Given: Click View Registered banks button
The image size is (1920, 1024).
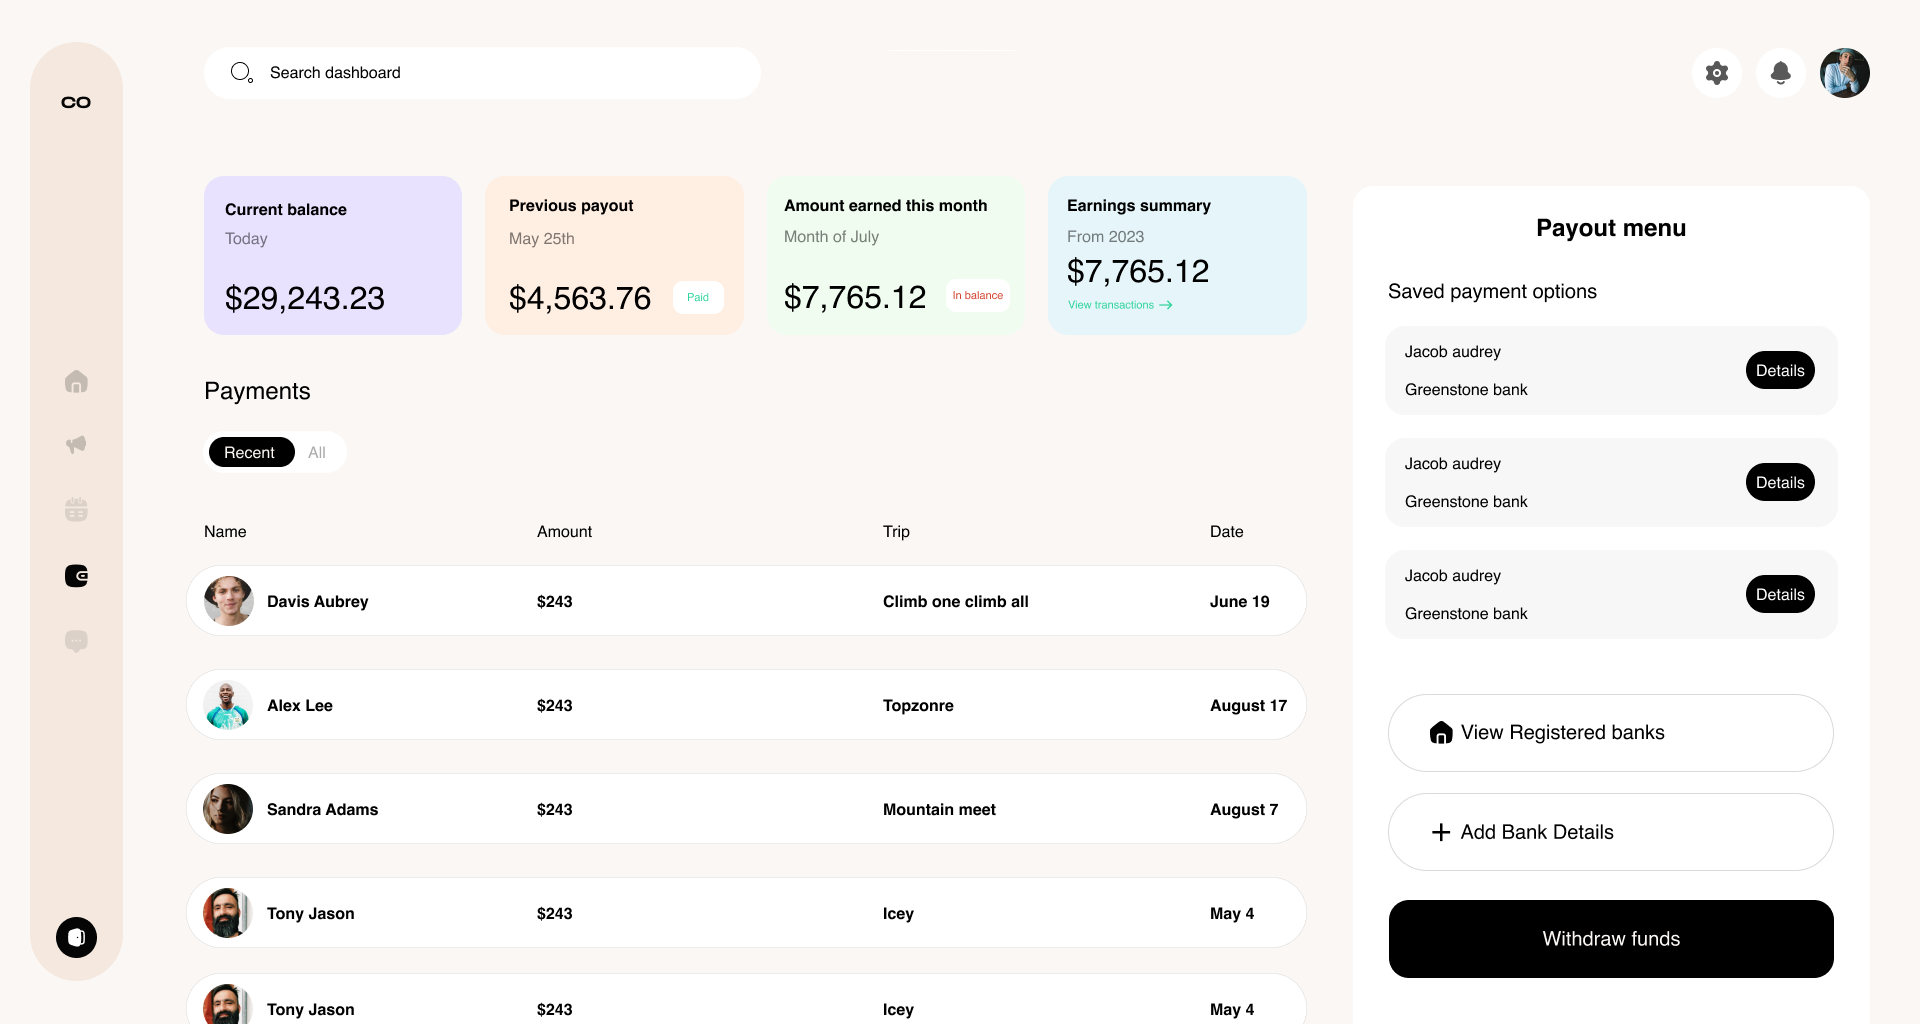Looking at the screenshot, I should pyautogui.click(x=1610, y=733).
